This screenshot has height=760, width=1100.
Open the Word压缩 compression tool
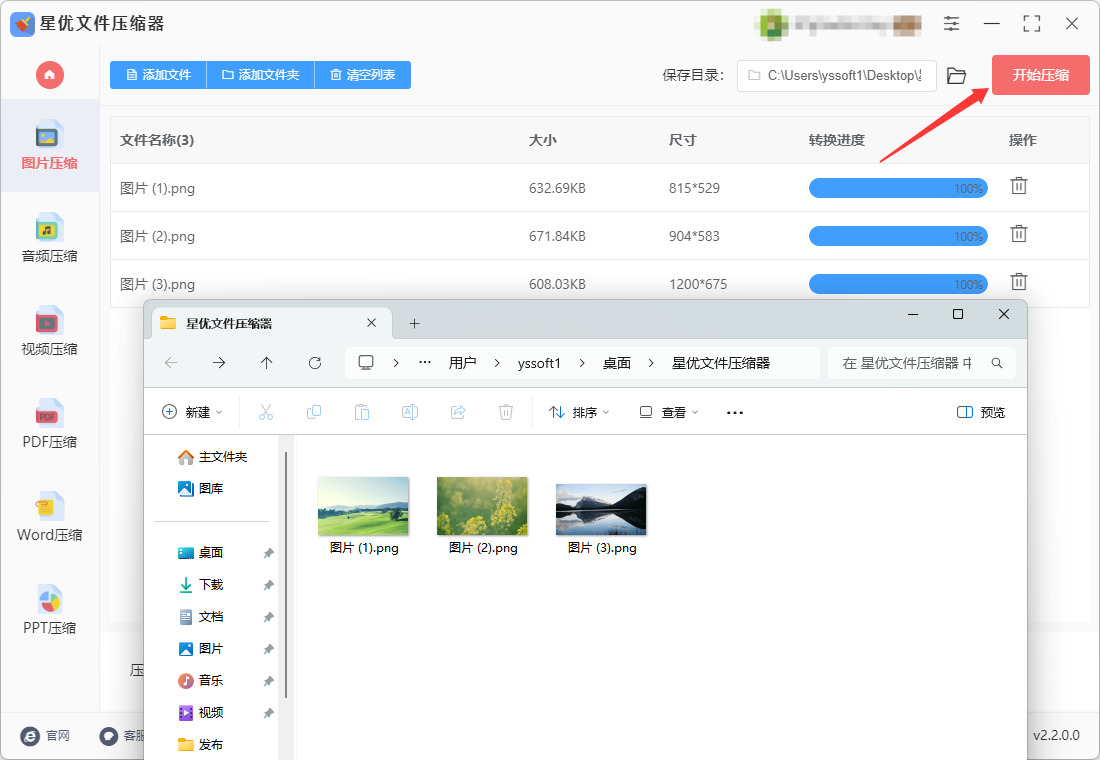(x=49, y=517)
